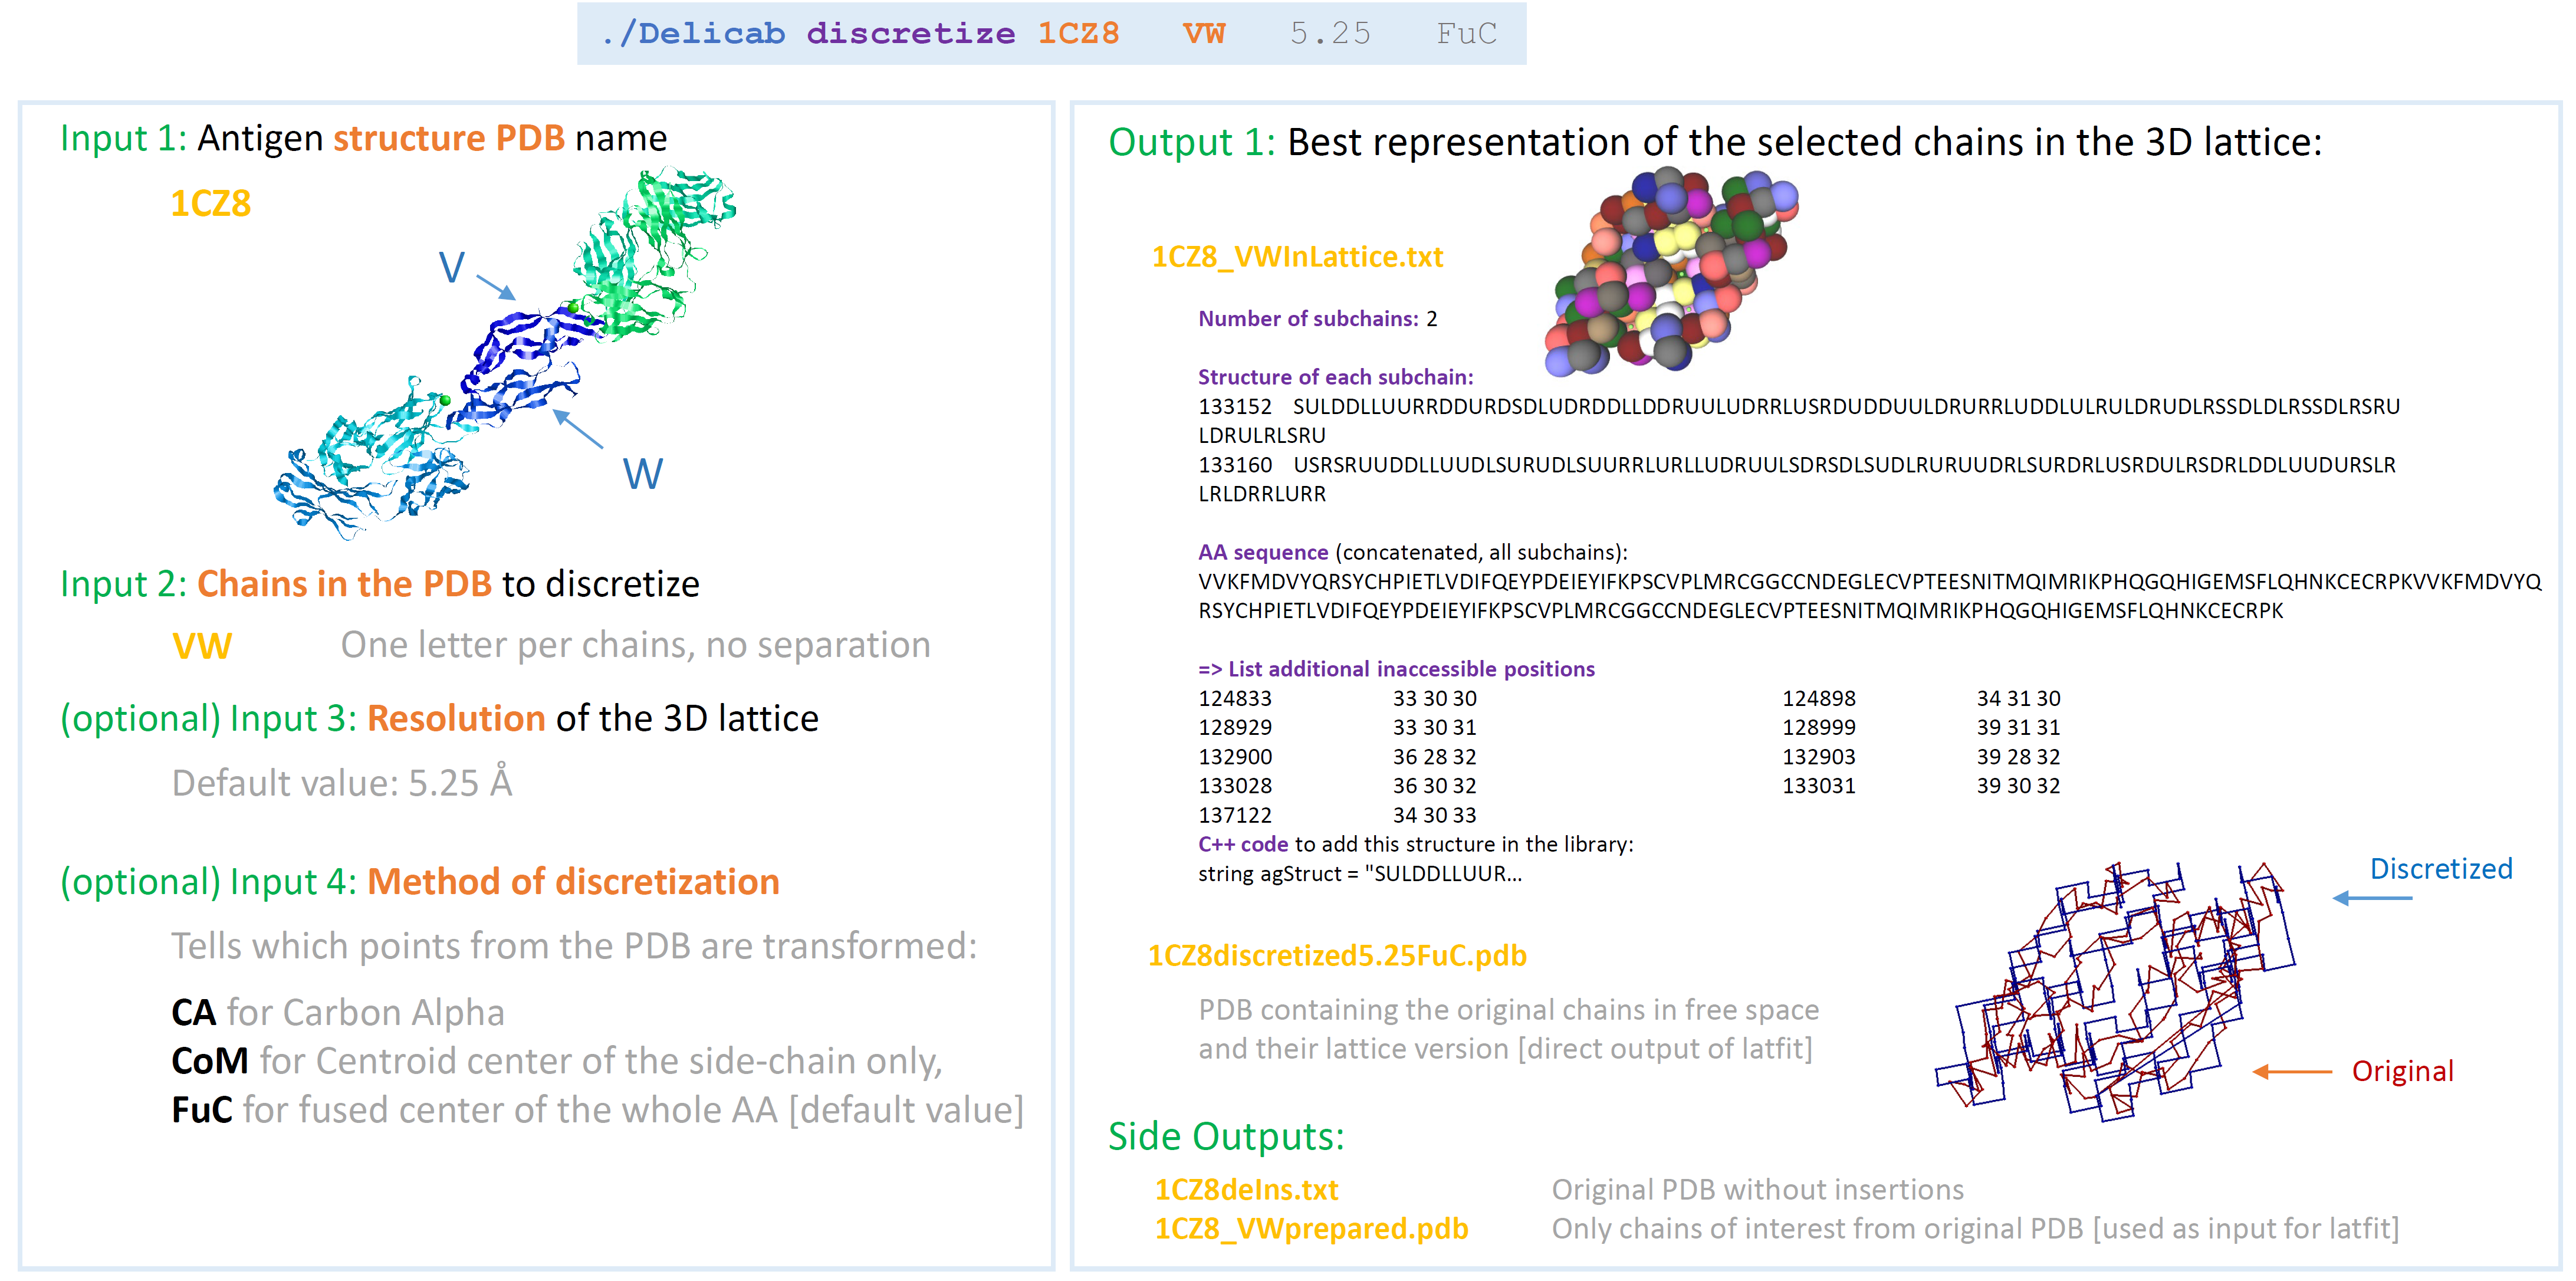This screenshot has height=1281, width=2576.
Task: Click the CoM method option text
Action: tap(210, 1061)
